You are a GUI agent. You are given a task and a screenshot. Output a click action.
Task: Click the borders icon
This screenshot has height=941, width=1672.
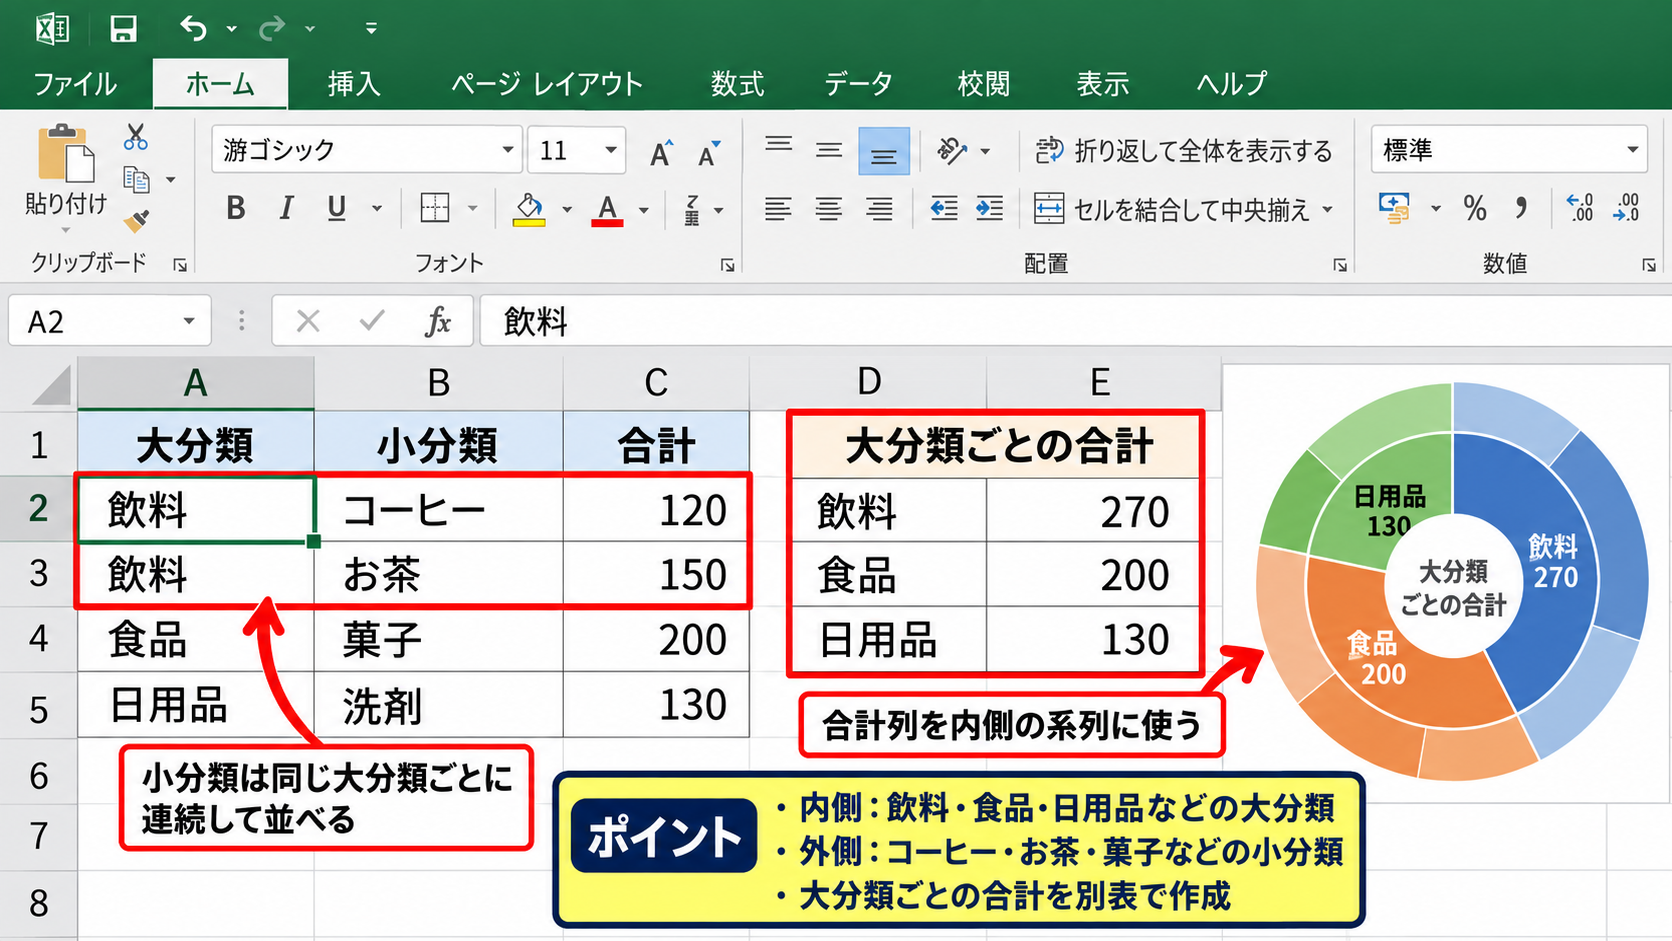click(435, 208)
